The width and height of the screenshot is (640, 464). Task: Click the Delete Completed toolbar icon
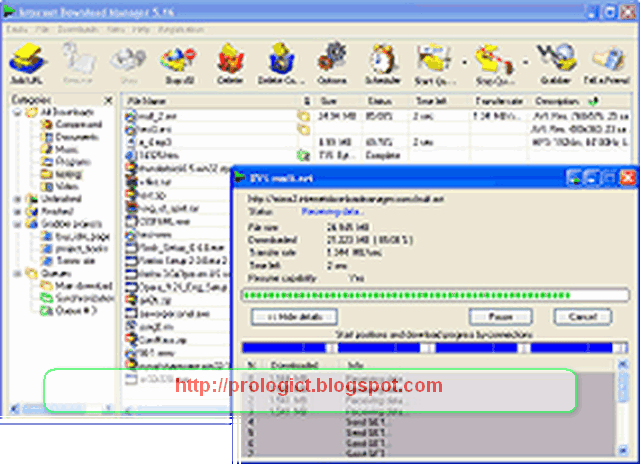pyautogui.click(x=281, y=63)
